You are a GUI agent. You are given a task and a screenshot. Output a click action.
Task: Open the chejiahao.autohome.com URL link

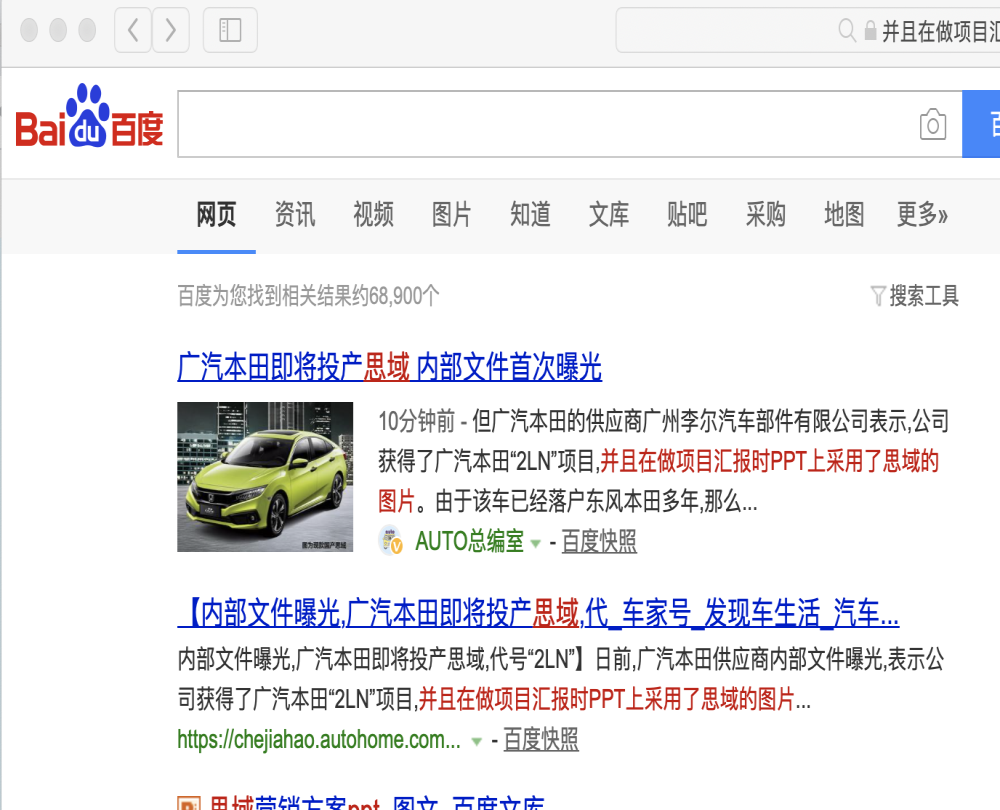click(x=319, y=740)
